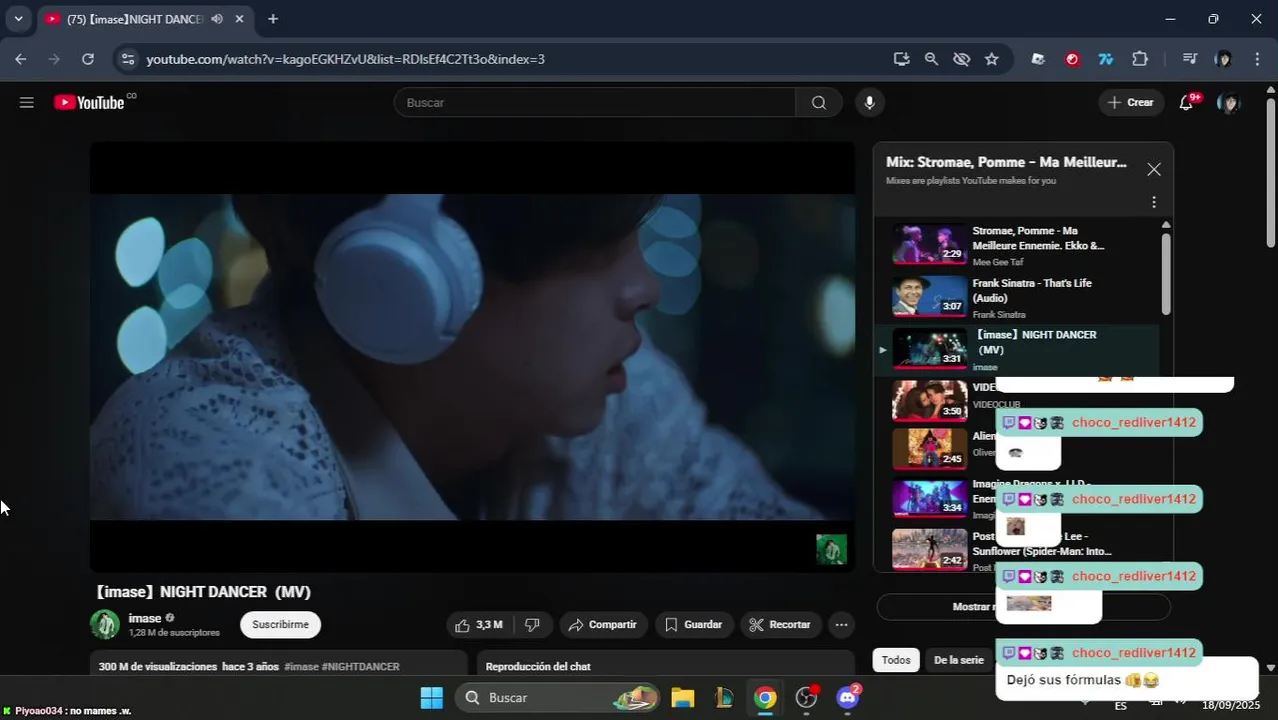The height and width of the screenshot is (720, 1278).
Task: Select the Todos filter chip
Action: pyautogui.click(x=896, y=660)
